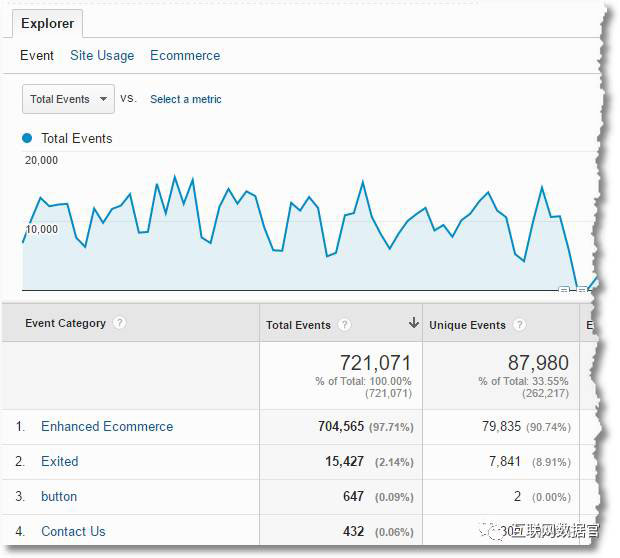Switch to the Explorer tab
The image size is (620, 558).
pos(47,23)
